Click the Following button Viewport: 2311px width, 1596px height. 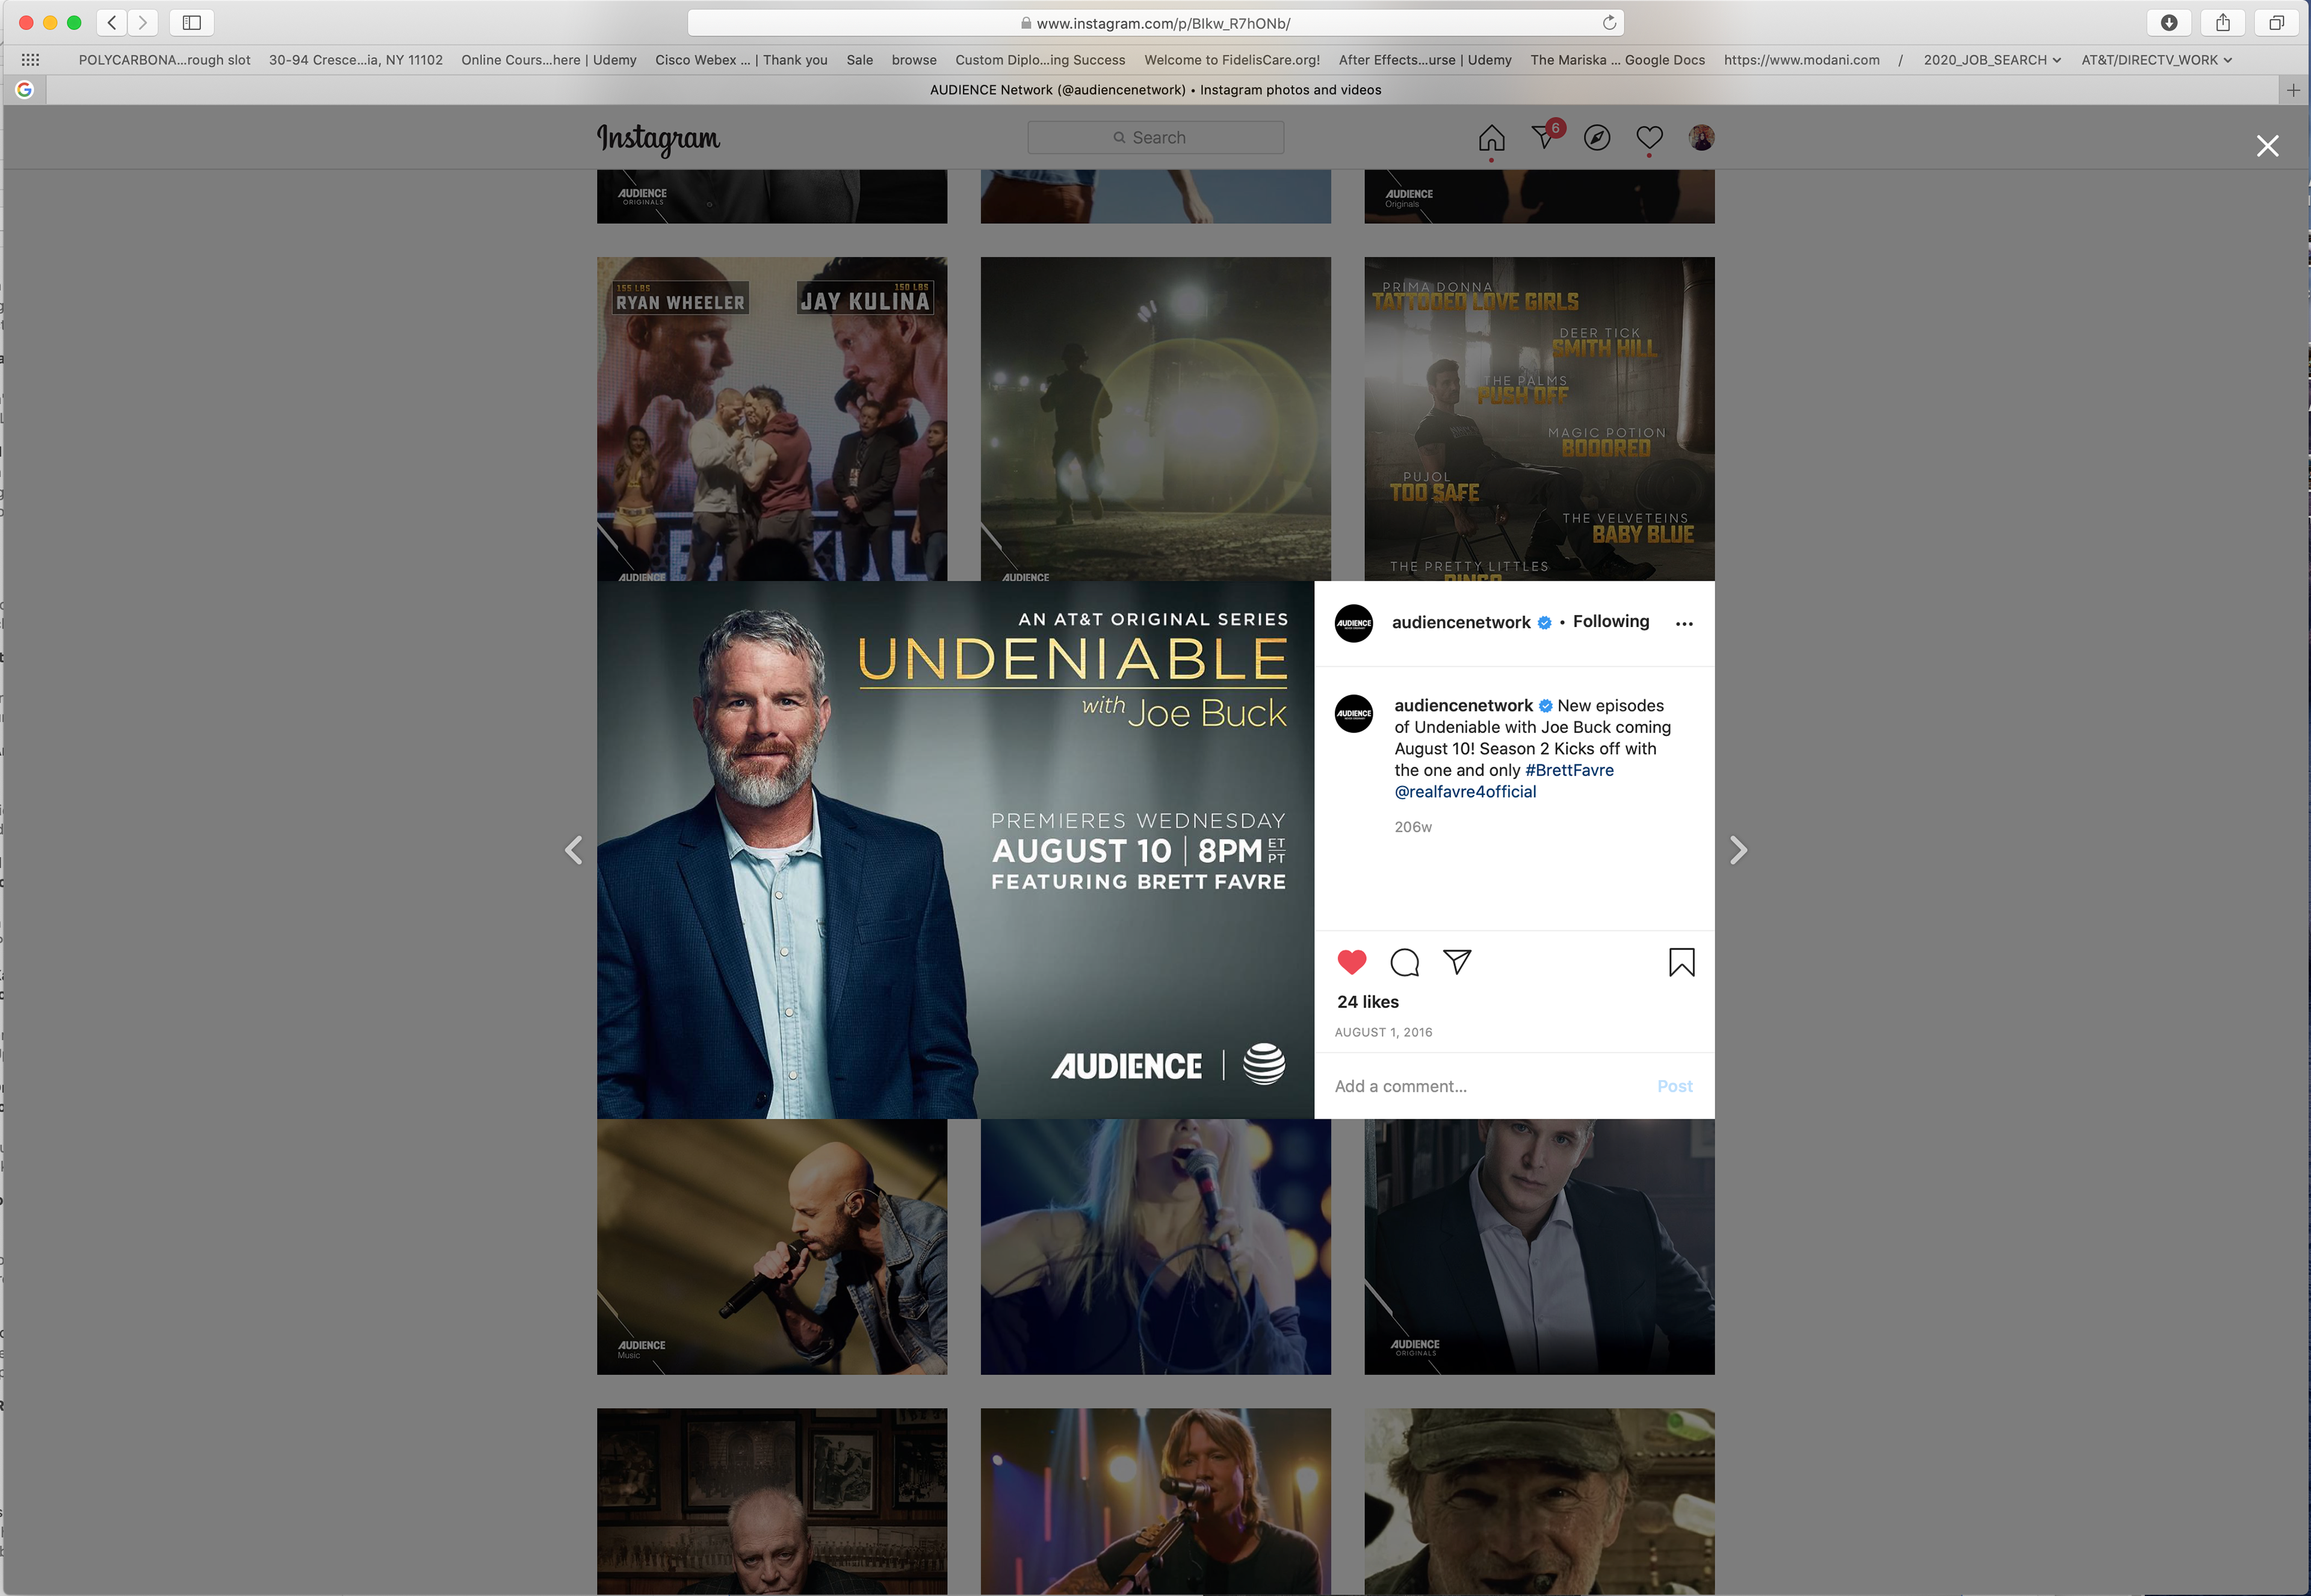coord(1610,621)
